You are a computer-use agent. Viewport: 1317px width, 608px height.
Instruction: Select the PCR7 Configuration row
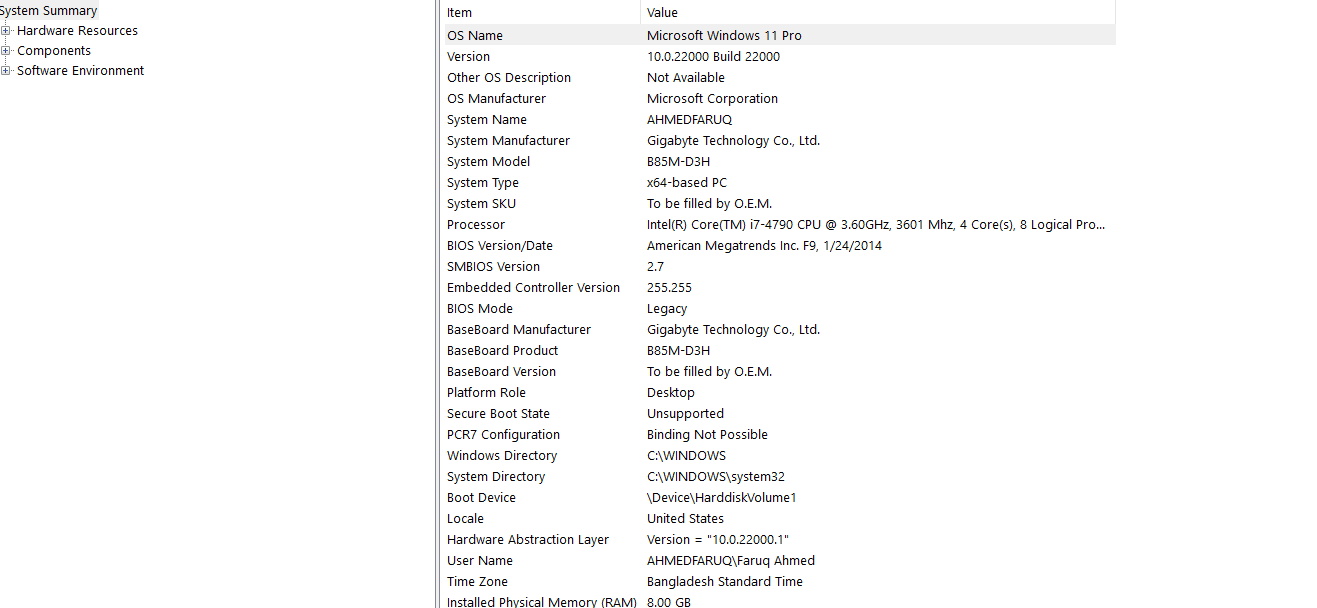(778, 435)
